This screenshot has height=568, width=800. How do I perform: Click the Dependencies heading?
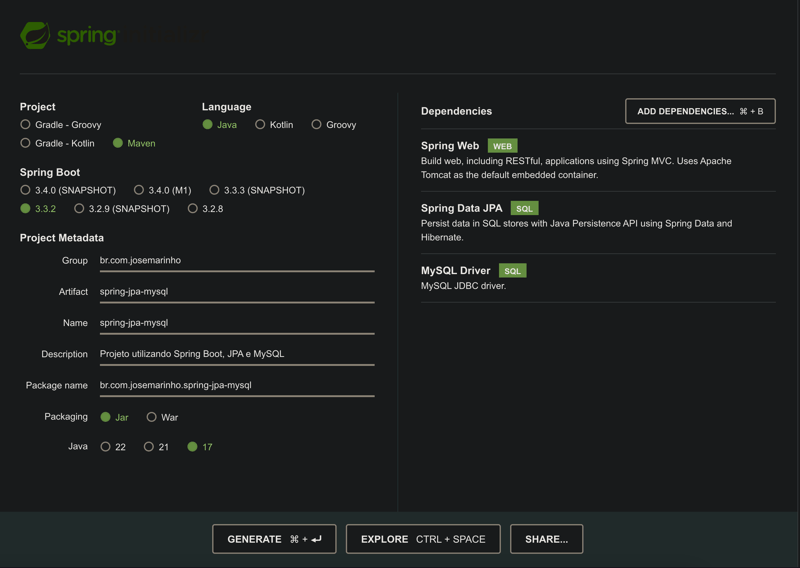tap(456, 111)
